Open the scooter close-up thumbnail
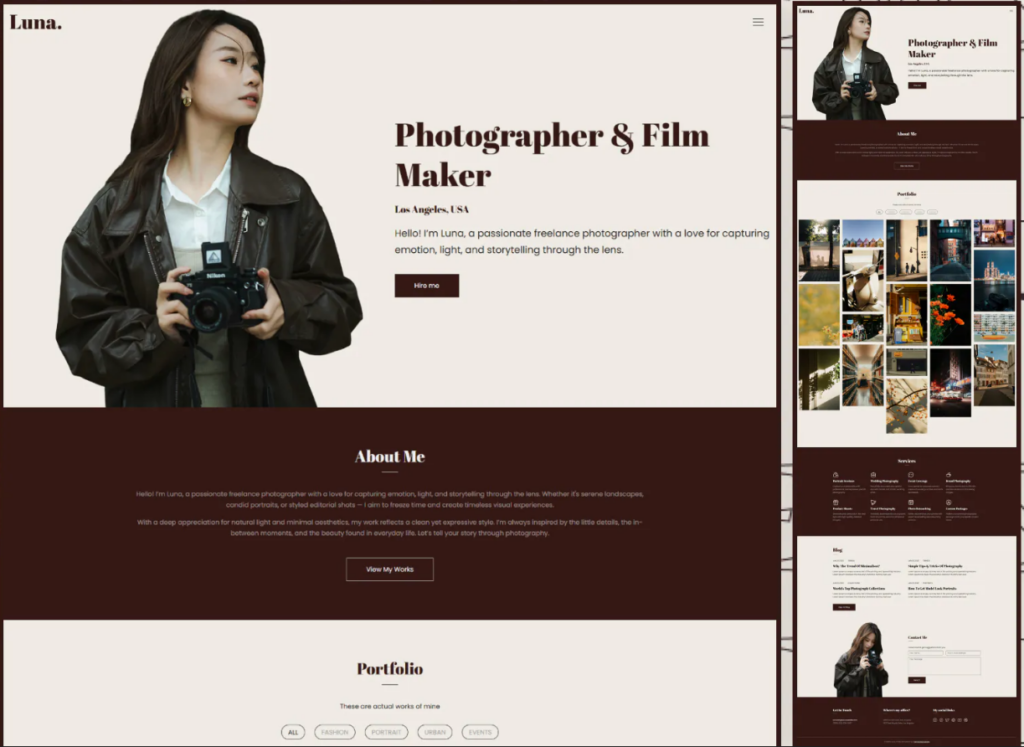 pyautogui.click(x=863, y=281)
